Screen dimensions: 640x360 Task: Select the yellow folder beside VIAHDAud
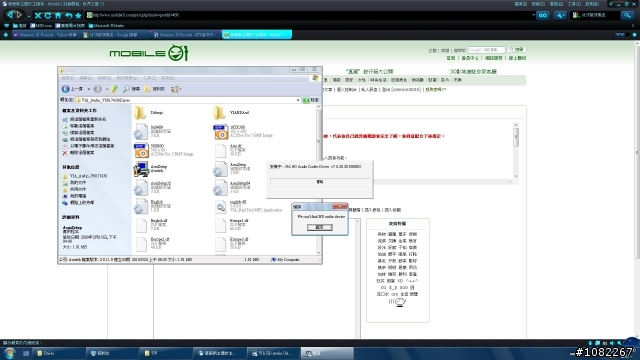[149, 112]
